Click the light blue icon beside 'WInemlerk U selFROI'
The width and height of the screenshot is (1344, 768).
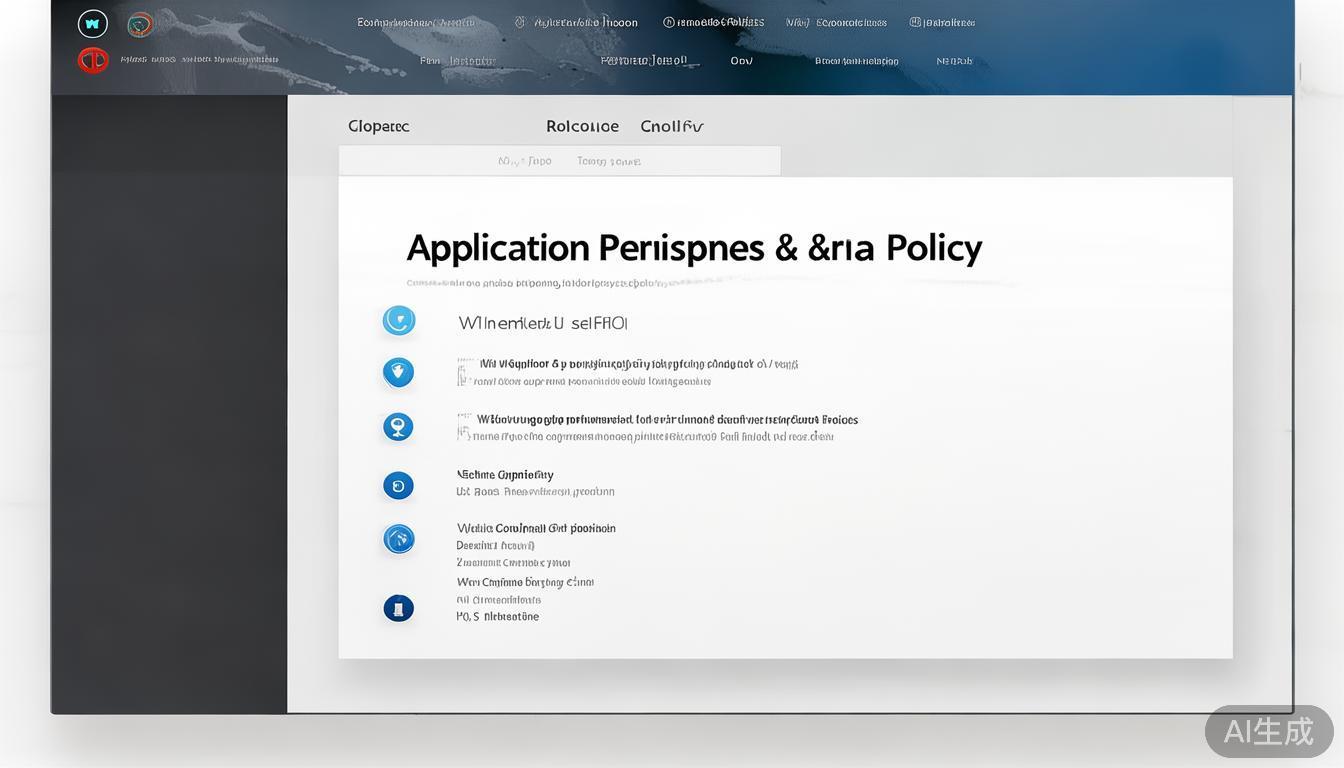[399, 321]
